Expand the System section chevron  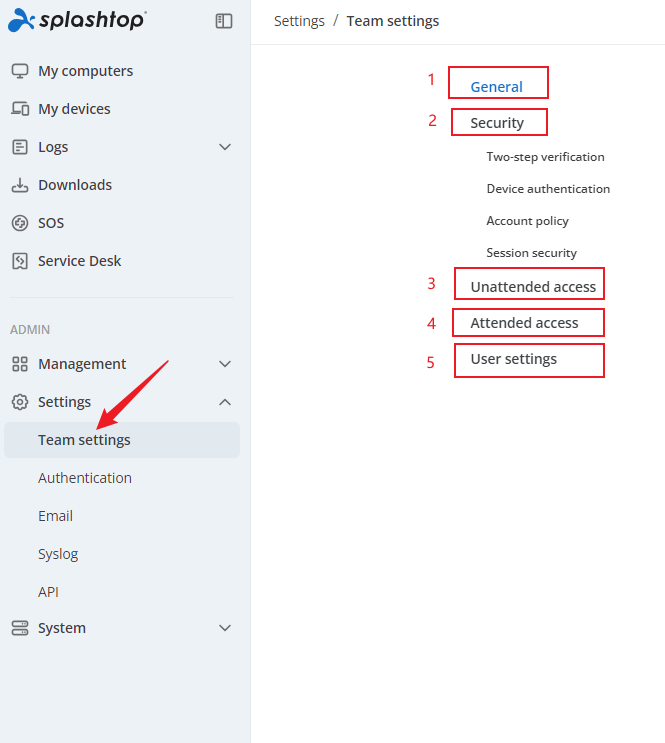[225, 628]
